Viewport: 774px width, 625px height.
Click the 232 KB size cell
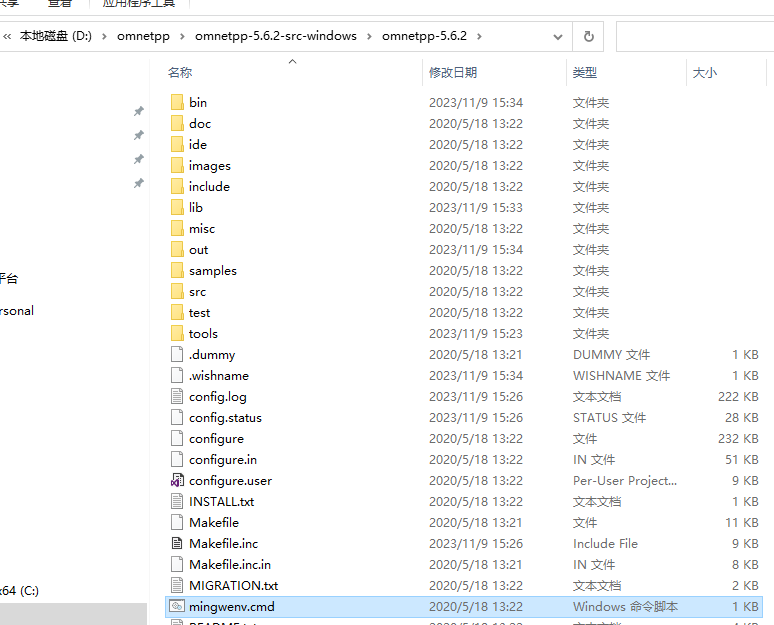coord(738,438)
